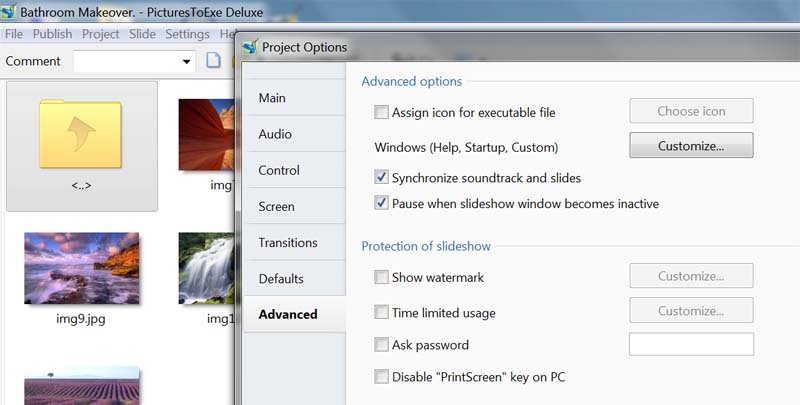Click Customize for Windows (Help, Startup, Custom)
800x405 pixels.
(x=691, y=145)
